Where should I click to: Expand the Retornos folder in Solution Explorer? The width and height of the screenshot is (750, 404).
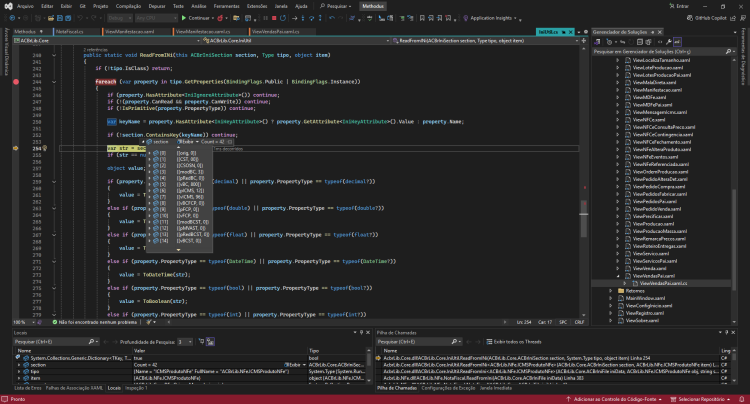610,291
